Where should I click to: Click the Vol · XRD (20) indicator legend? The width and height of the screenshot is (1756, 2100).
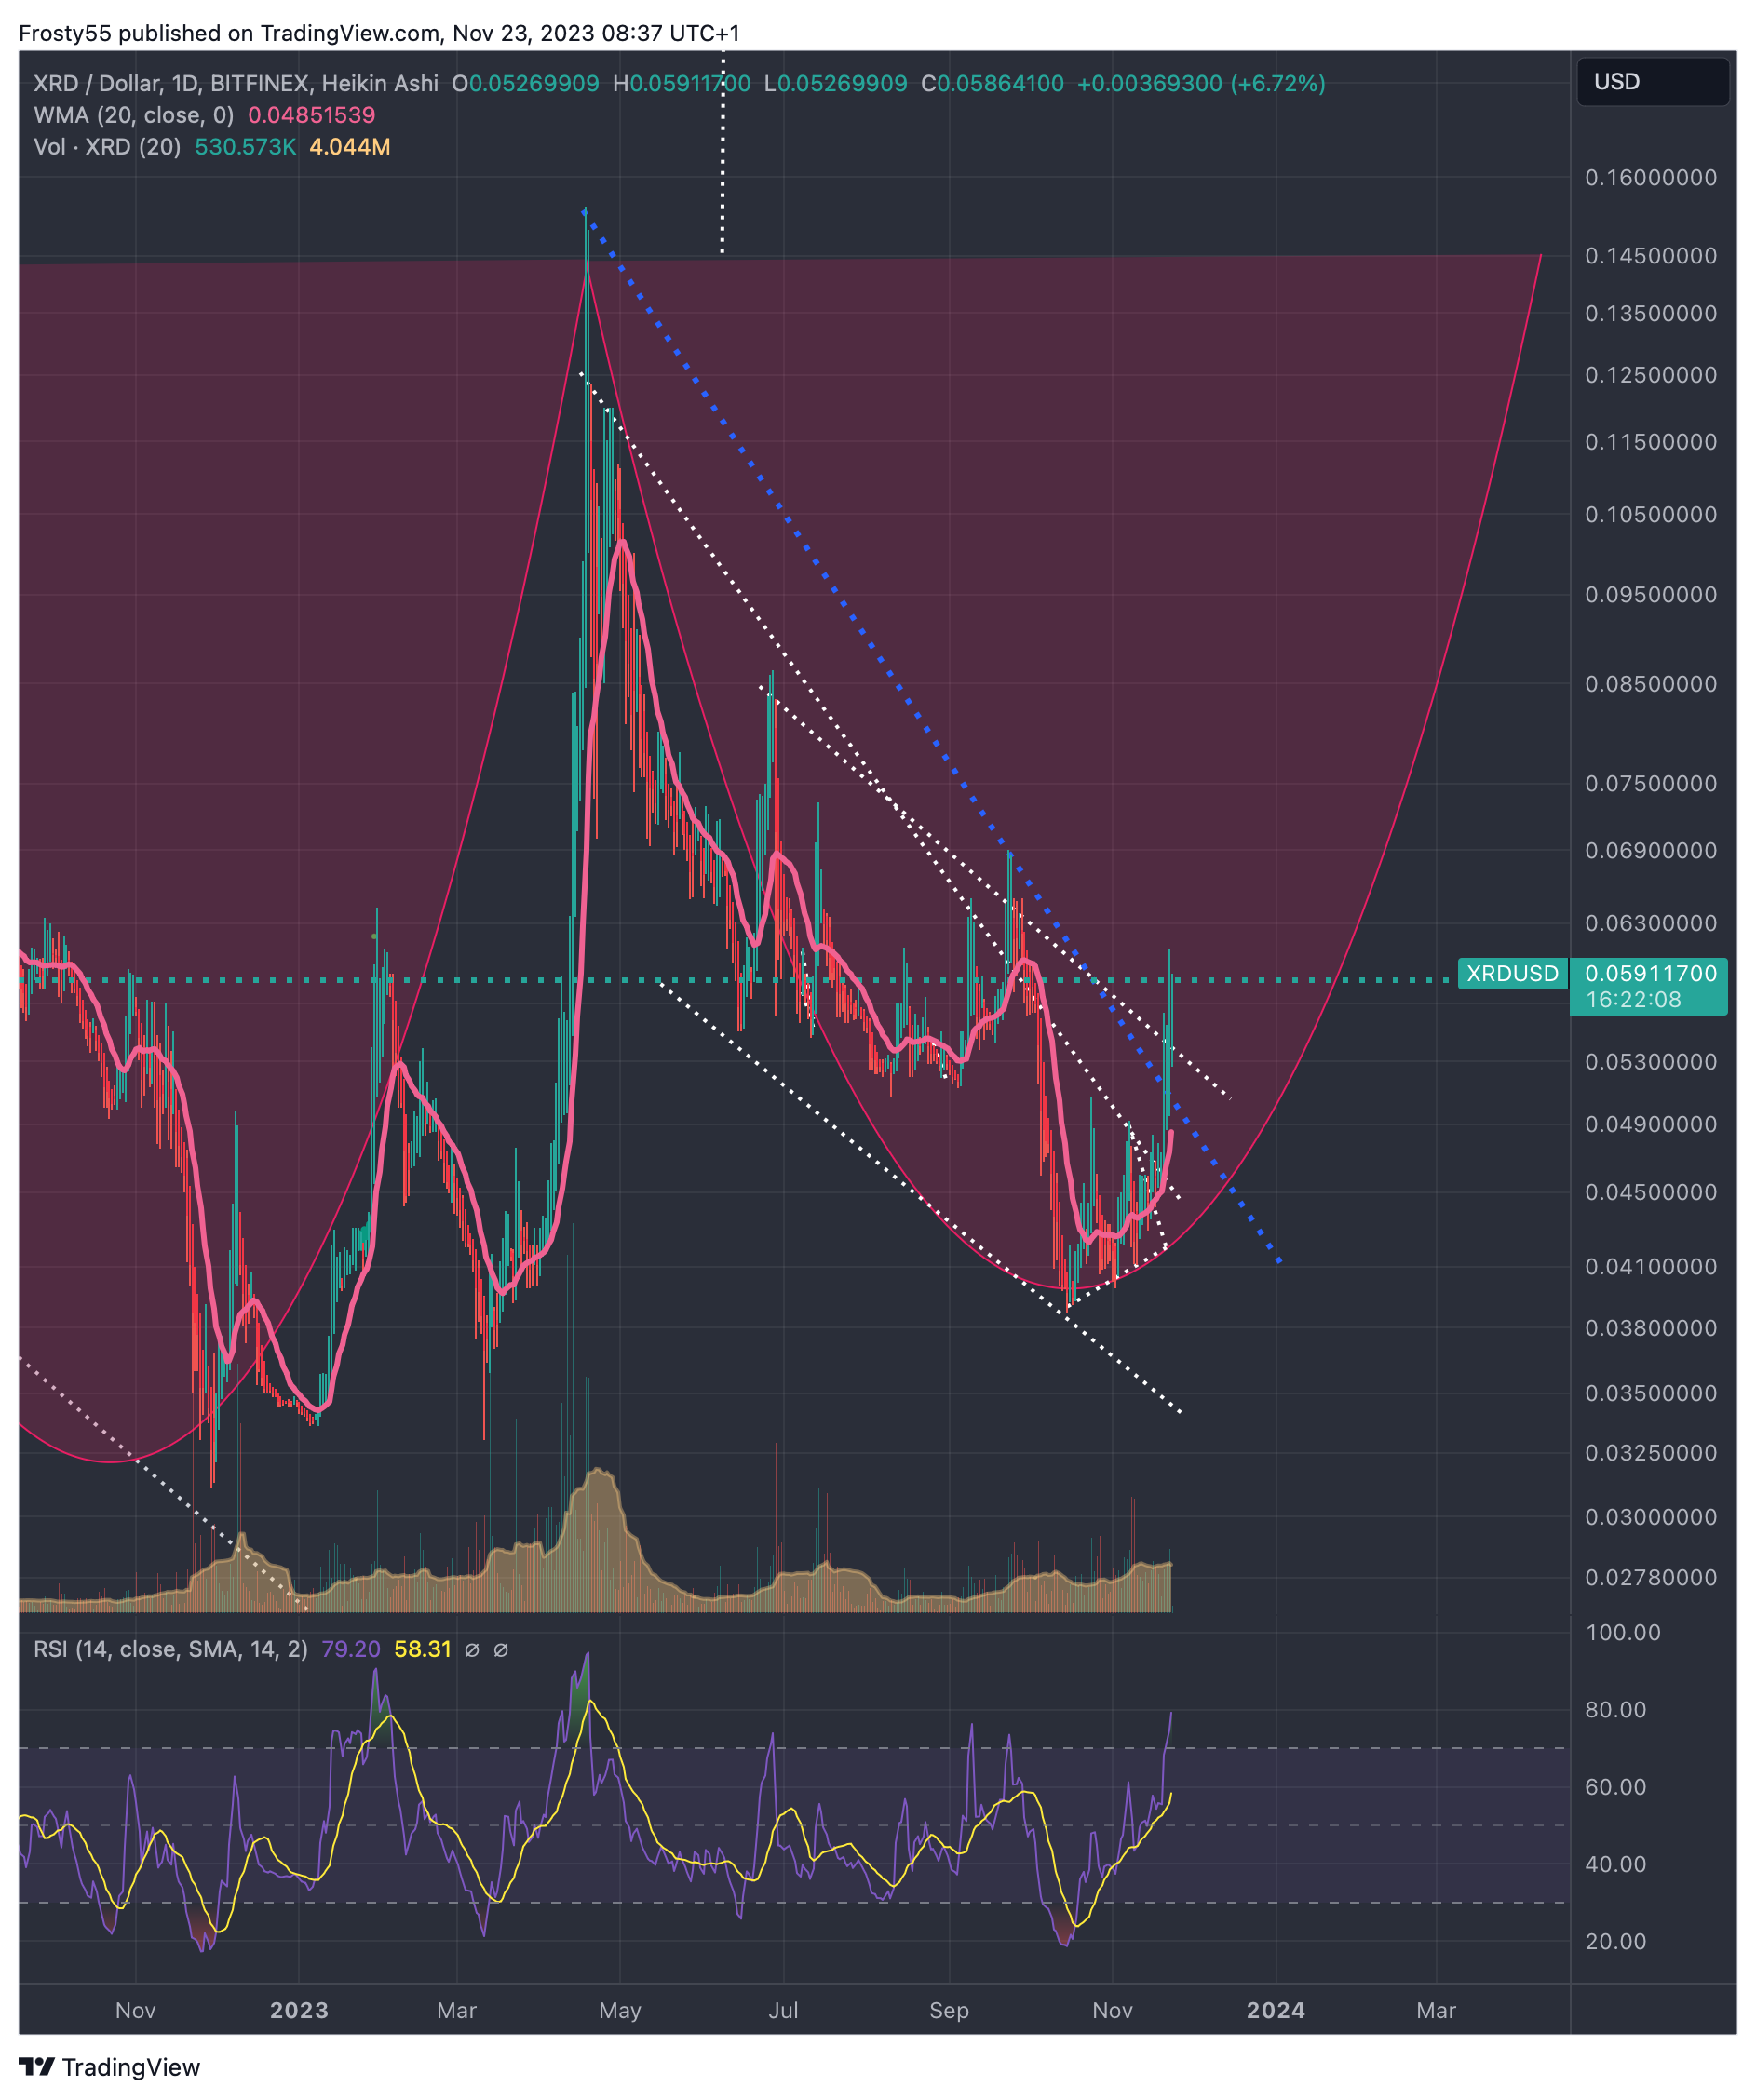[107, 147]
